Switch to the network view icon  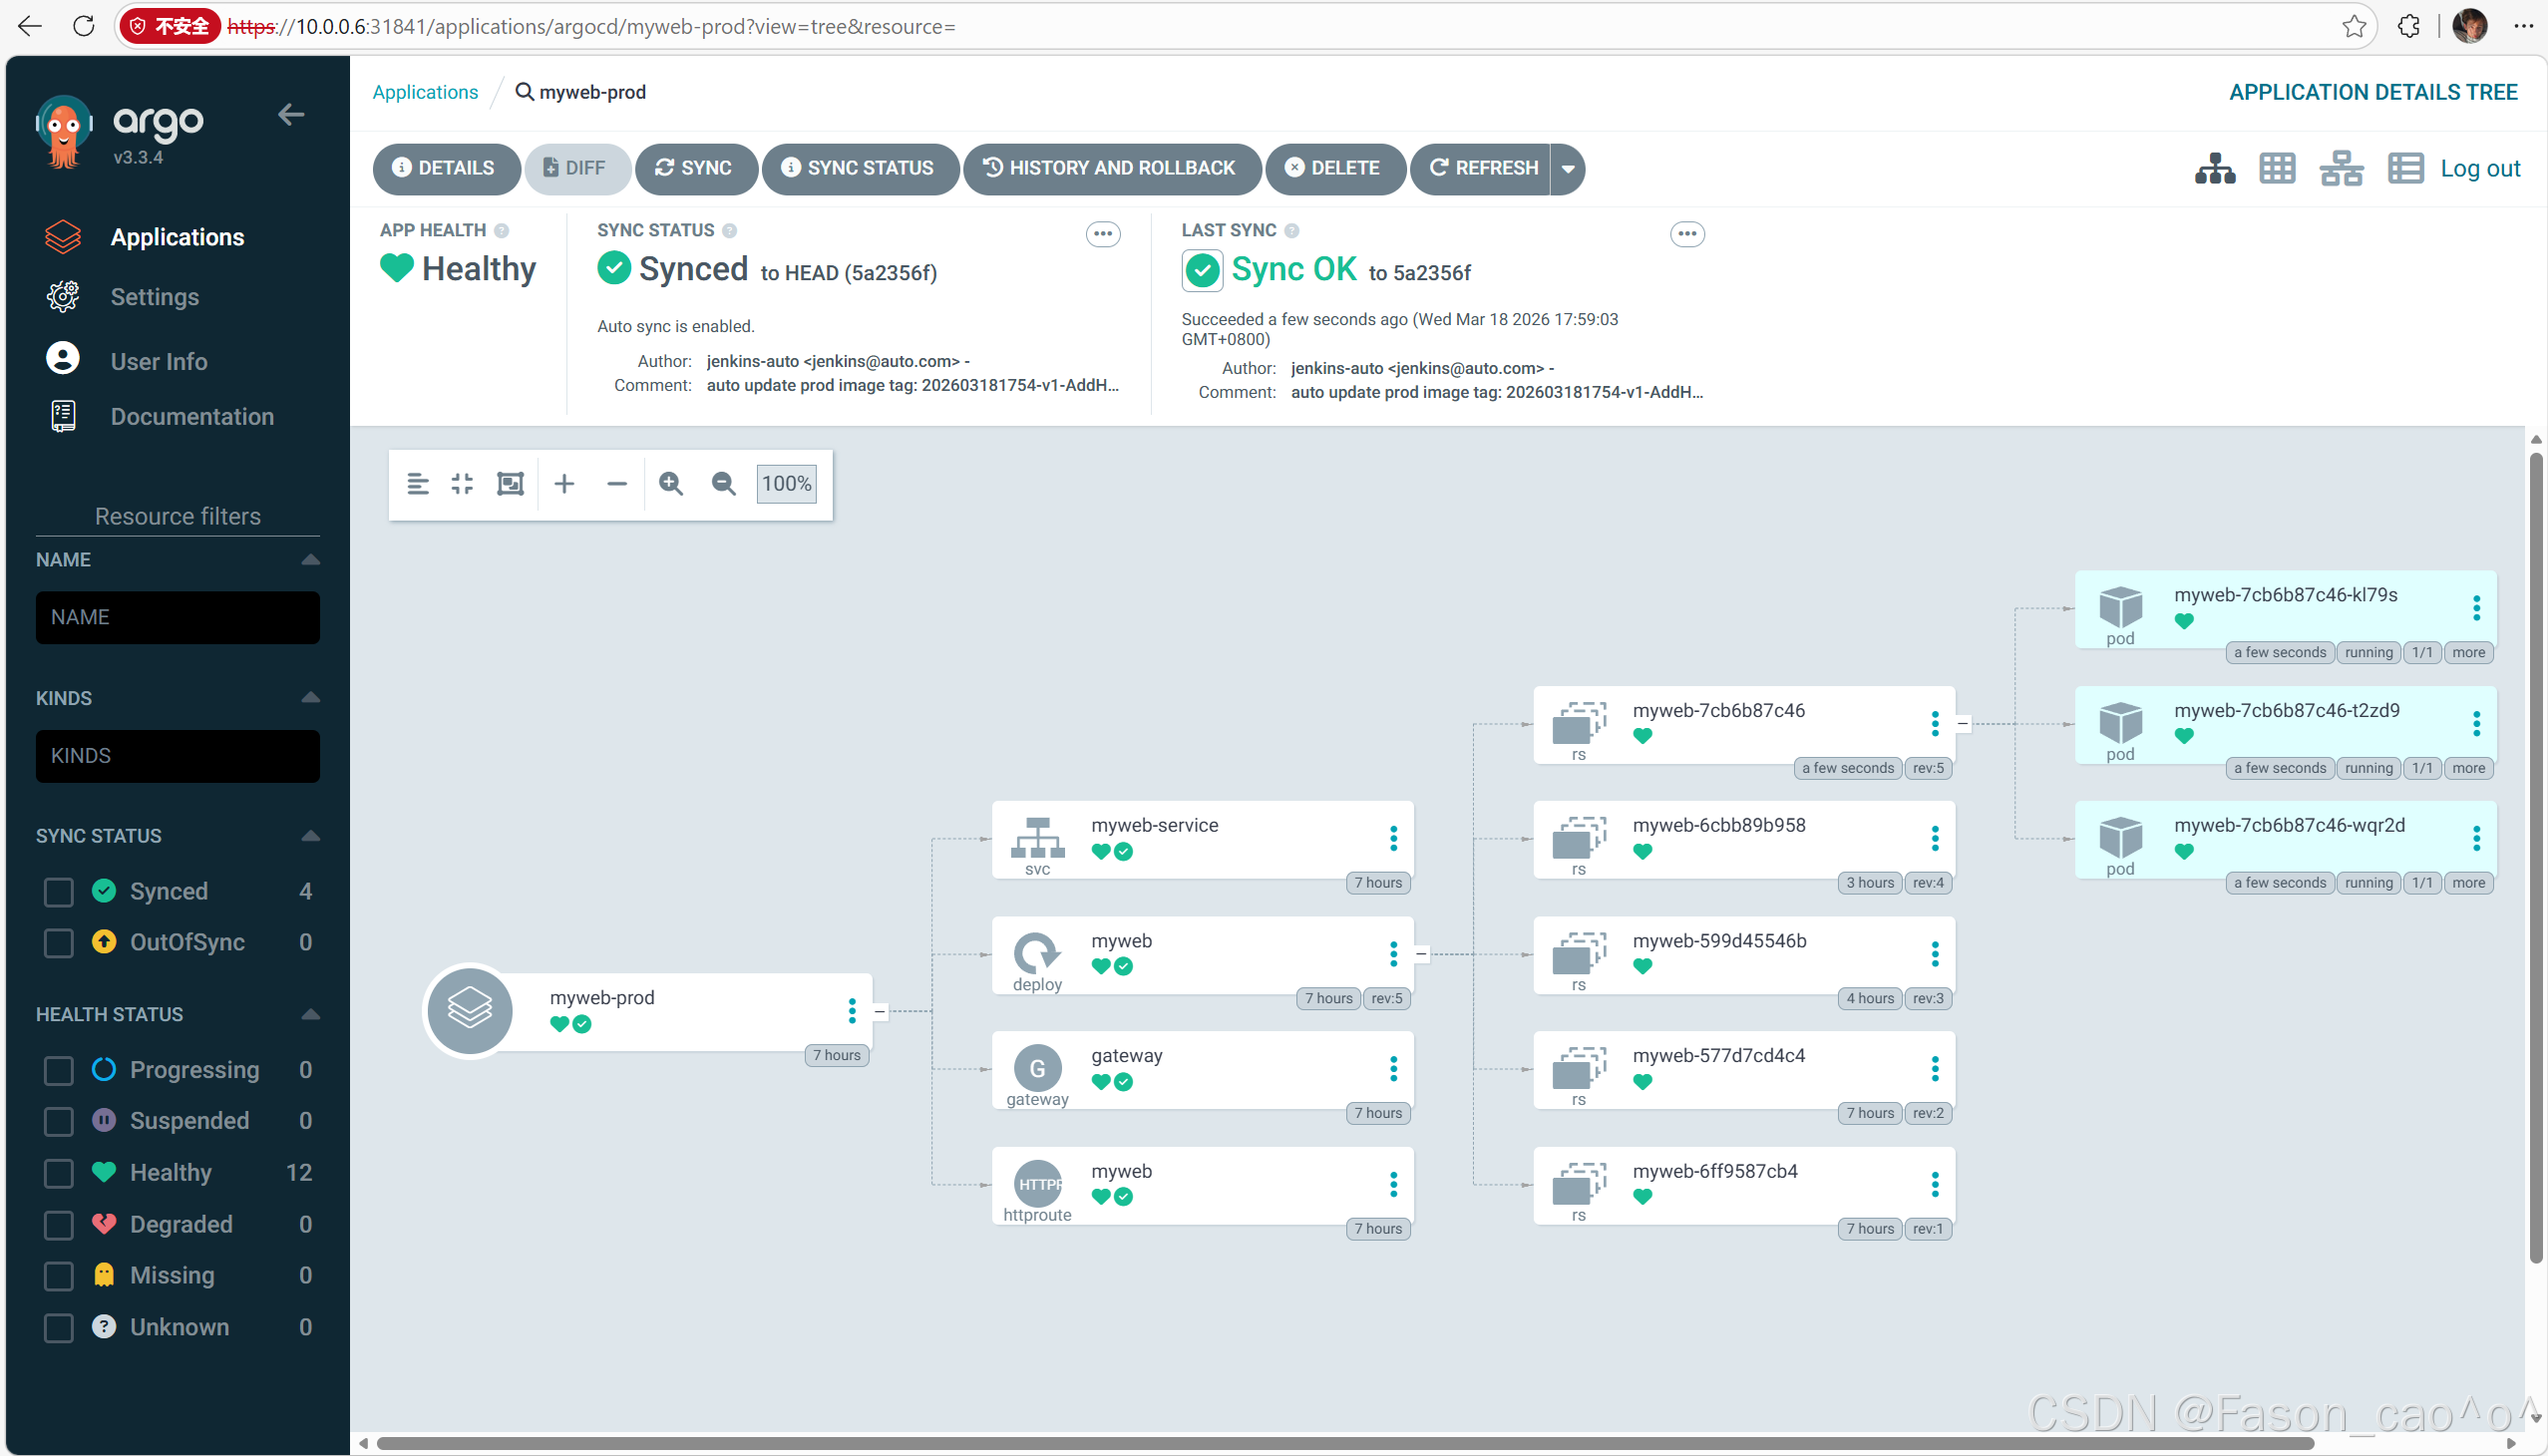point(2341,168)
